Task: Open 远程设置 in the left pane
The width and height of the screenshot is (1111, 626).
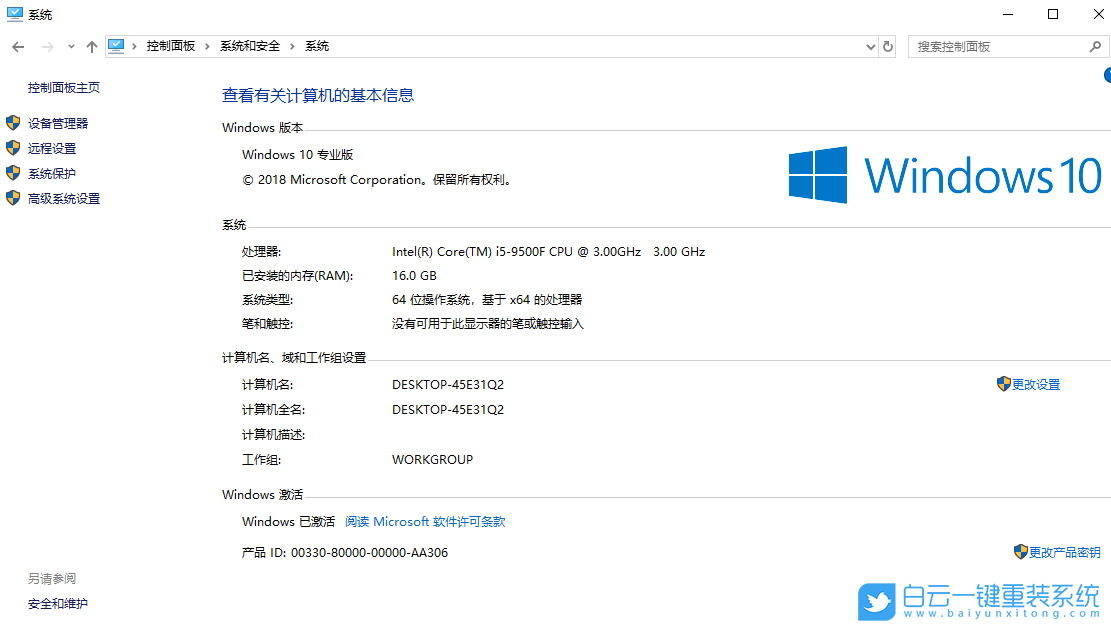Action: [50, 147]
